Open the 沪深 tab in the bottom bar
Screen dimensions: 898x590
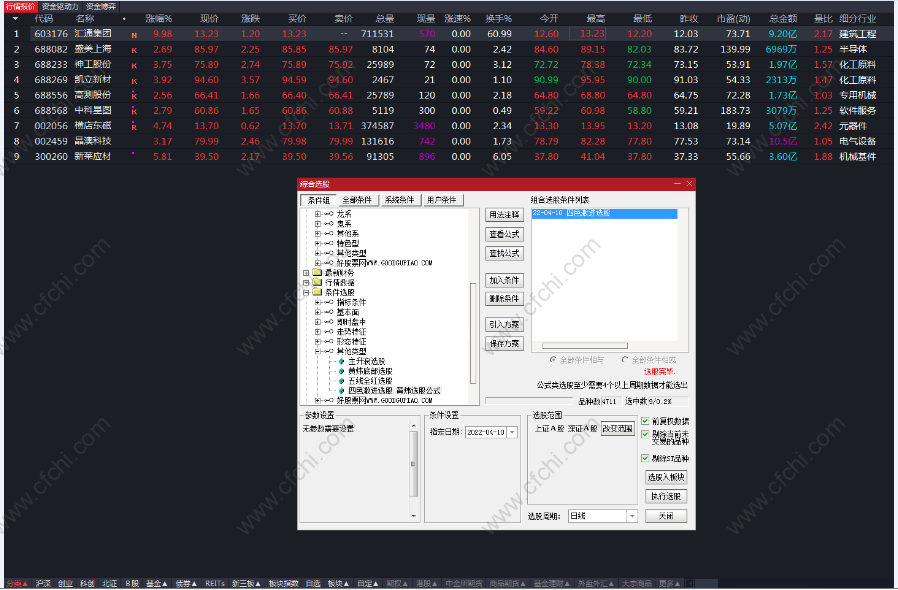pos(43,584)
